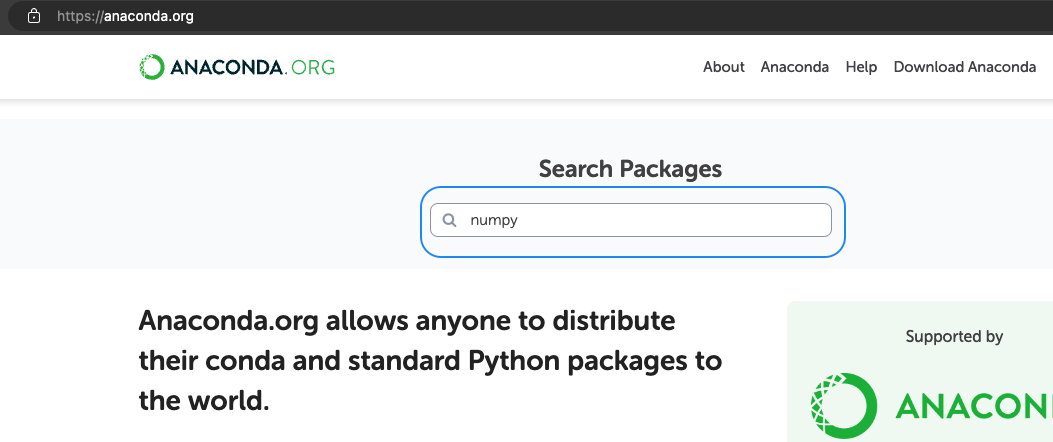Click the padlock icon in the address bar
Image resolution: width=1053 pixels, height=442 pixels.
[34, 16]
